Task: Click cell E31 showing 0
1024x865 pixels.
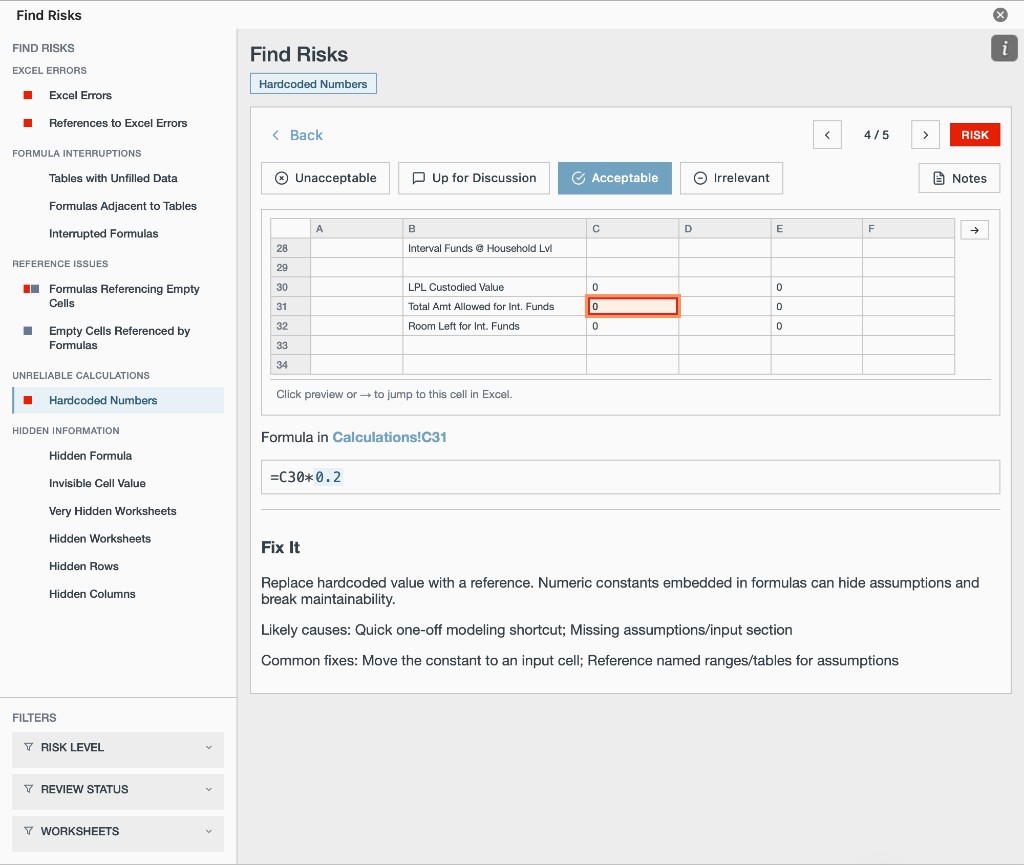Action: point(816,306)
